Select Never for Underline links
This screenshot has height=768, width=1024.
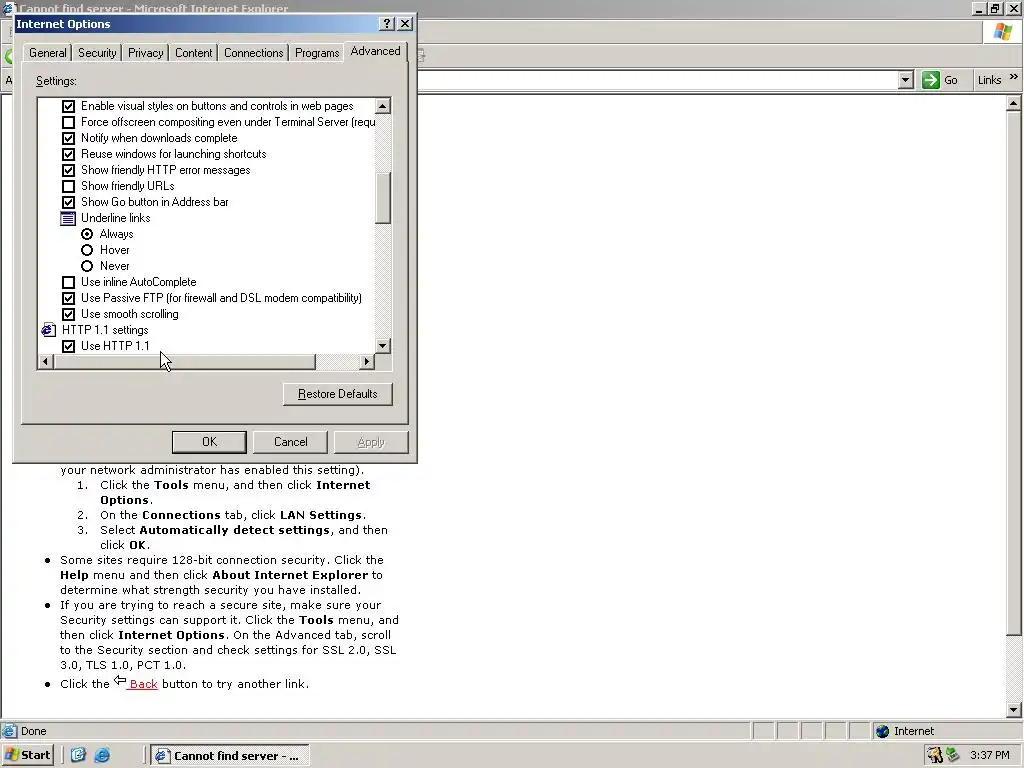pos(87,266)
